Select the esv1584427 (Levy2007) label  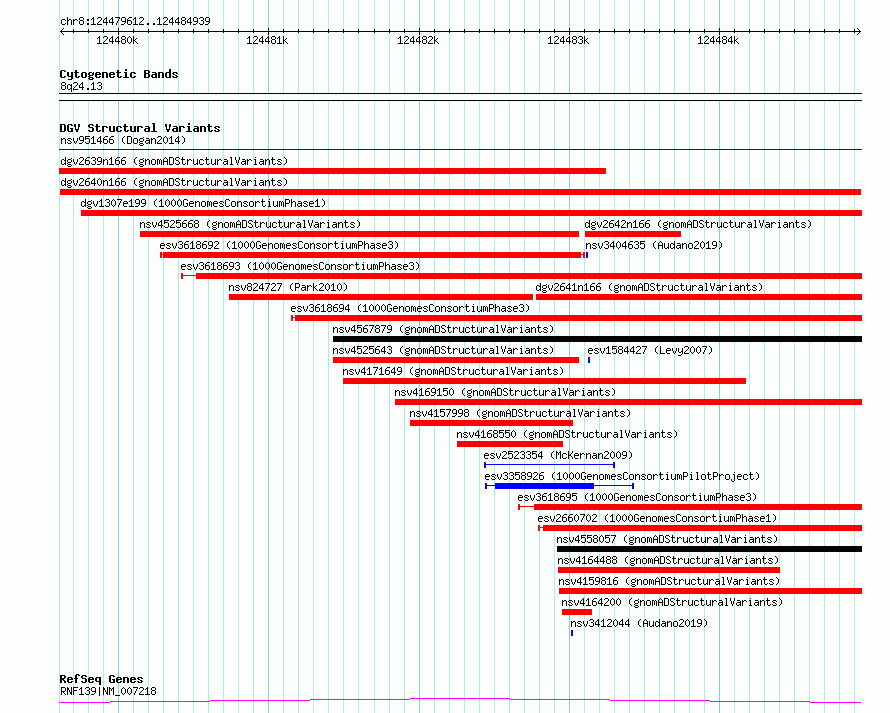point(650,350)
